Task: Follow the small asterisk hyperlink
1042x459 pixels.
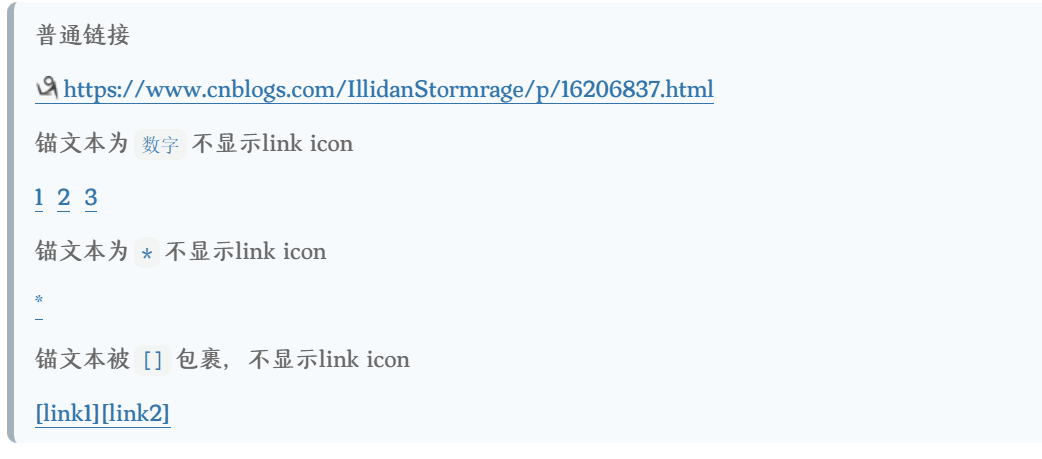Action: click(x=39, y=301)
